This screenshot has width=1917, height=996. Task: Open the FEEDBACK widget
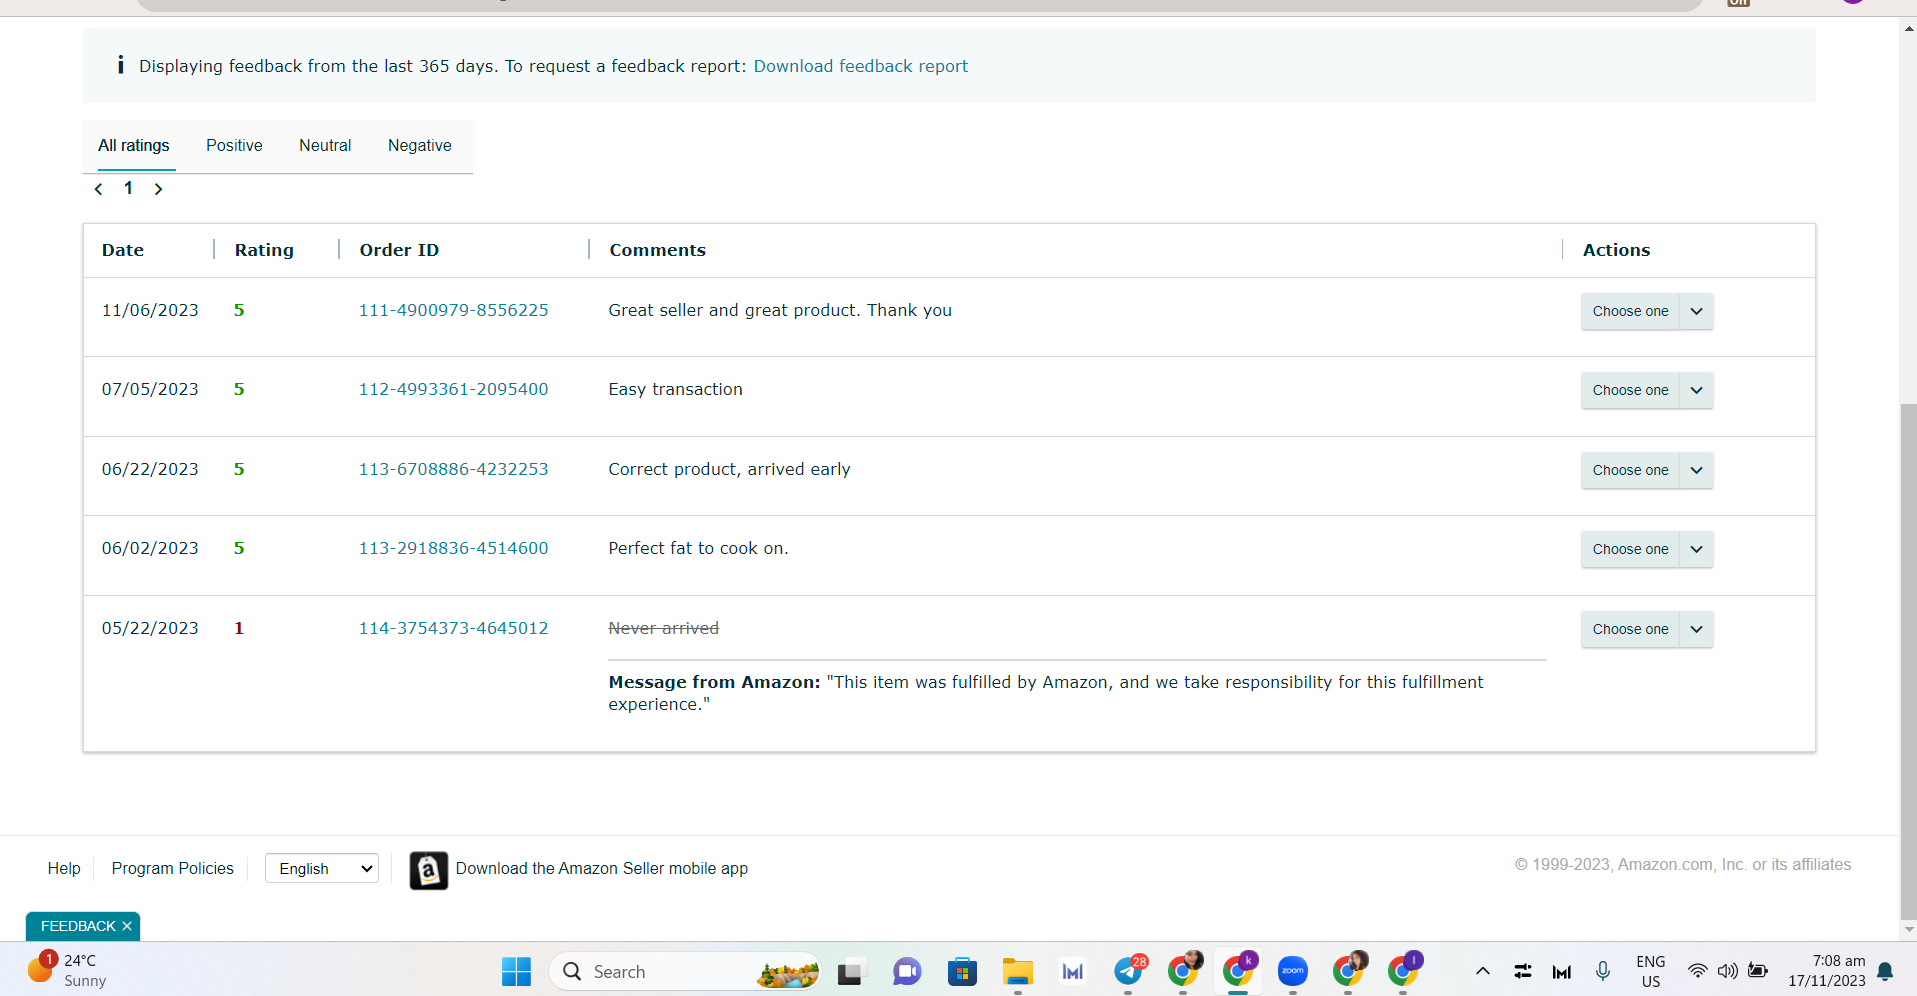tap(78, 926)
